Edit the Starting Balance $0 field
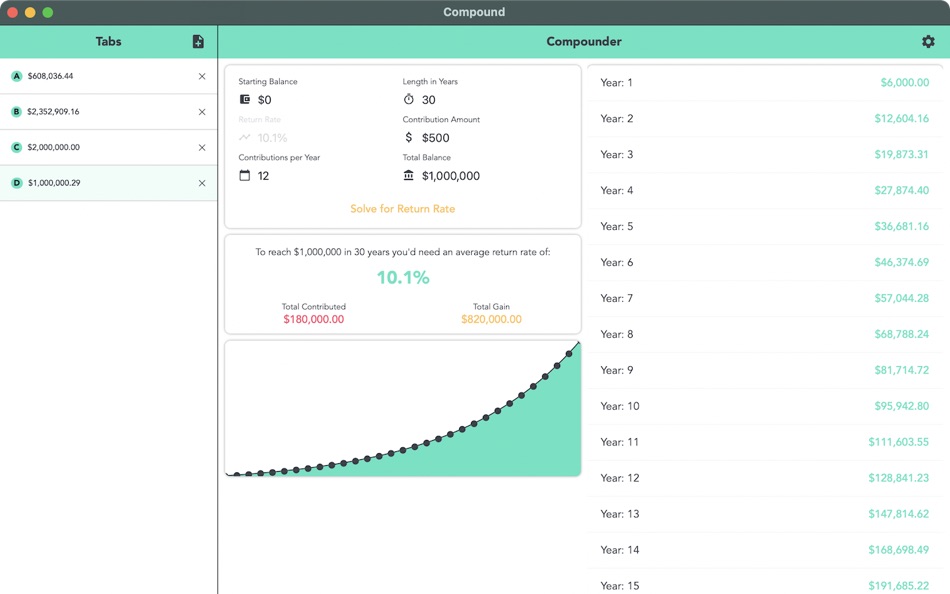The height and width of the screenshot is (594, 950). click(x=265, y=99)
